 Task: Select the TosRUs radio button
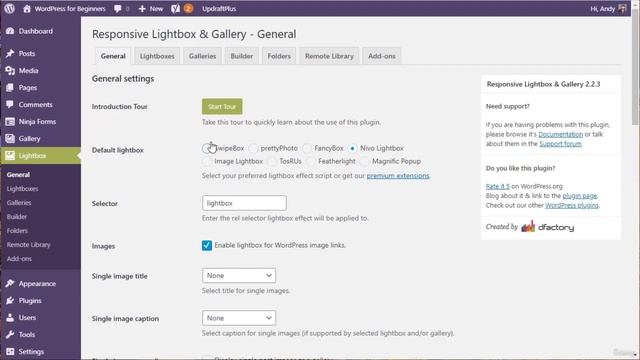pyautogui.click(x=272, y=161)
